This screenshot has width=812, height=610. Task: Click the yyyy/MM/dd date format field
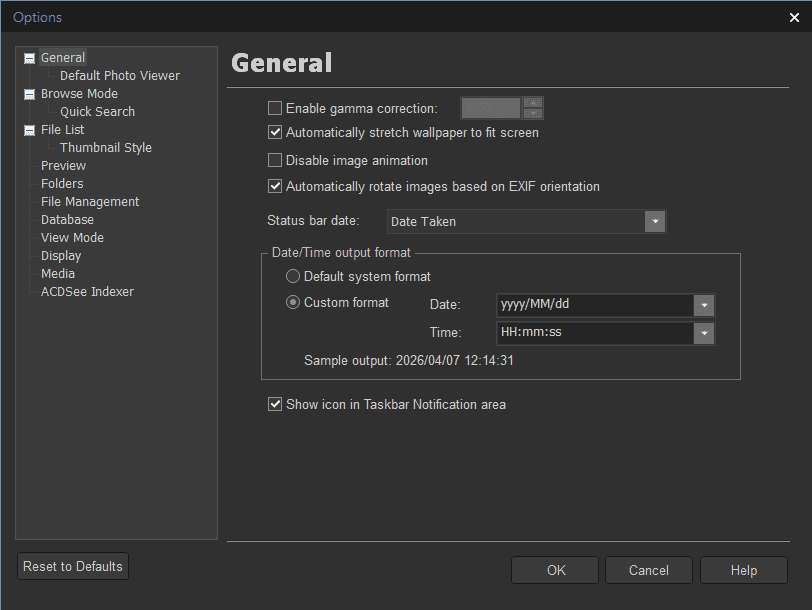click(x=595, y=305)
